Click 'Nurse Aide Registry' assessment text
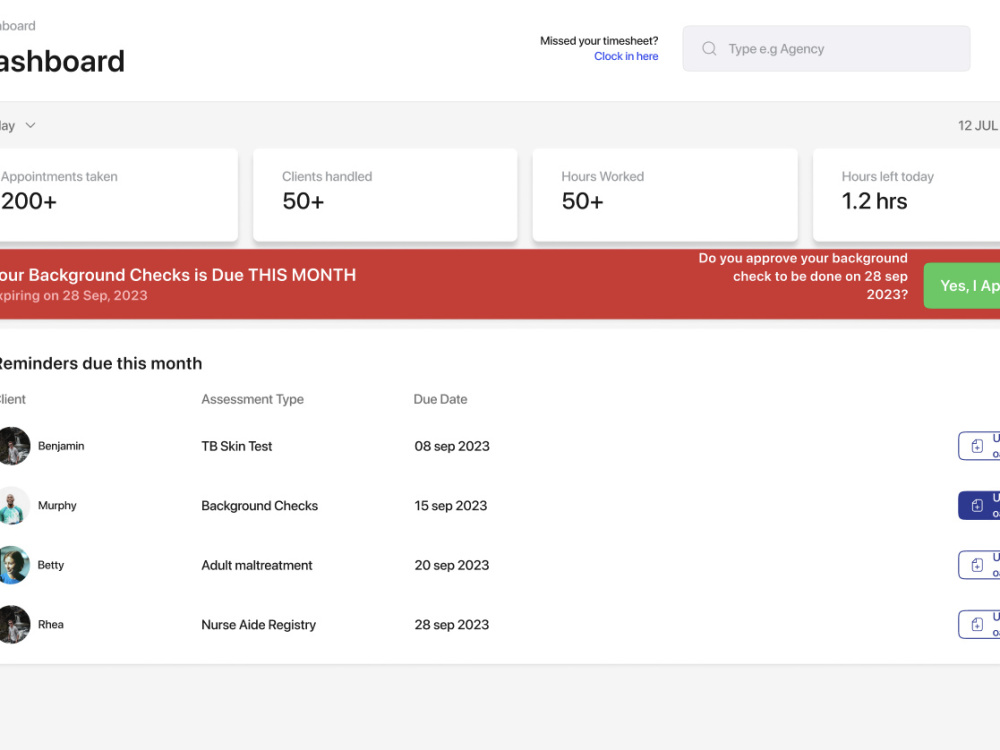 pos(258,625)
